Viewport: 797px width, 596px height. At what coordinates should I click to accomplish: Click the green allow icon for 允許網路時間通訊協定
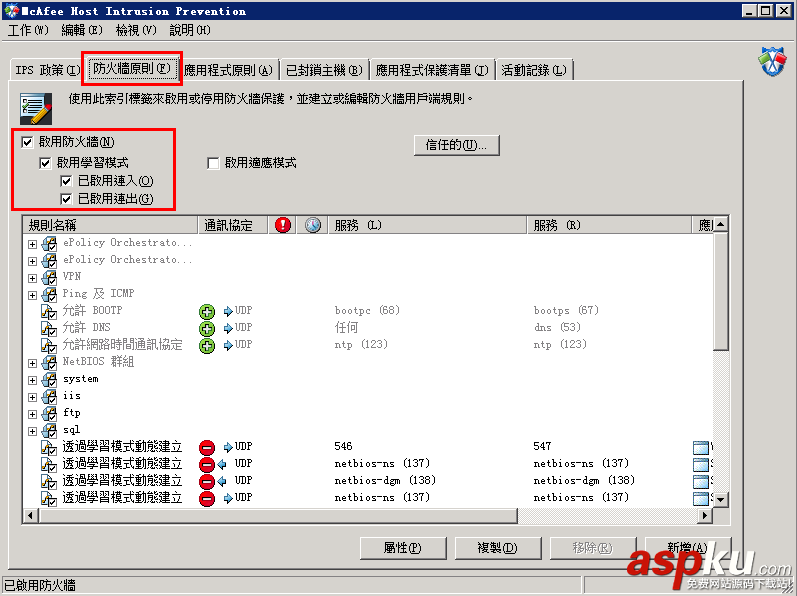(x=206, y=346)
